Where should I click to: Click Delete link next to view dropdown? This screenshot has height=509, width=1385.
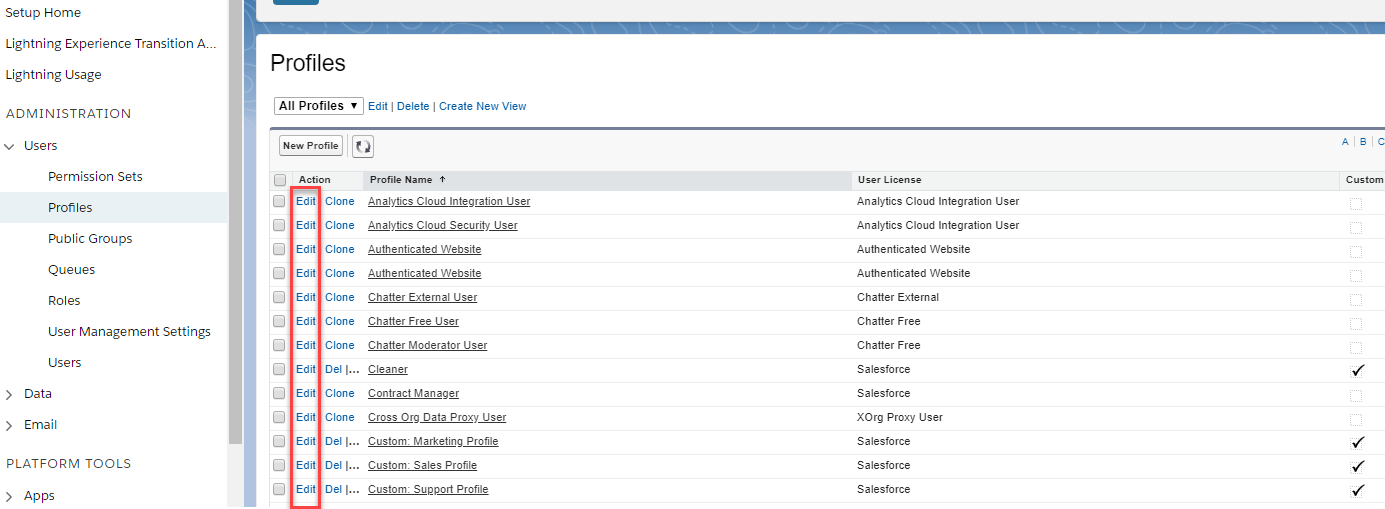(x=413, y=106)
